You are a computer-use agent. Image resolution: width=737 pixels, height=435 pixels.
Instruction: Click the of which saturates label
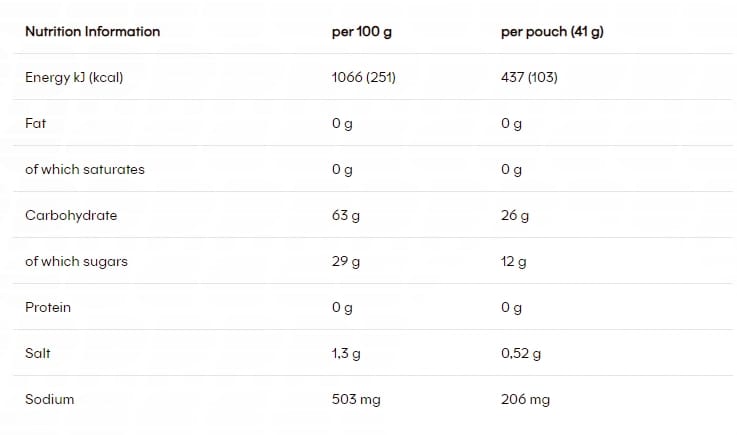(85, 169)
